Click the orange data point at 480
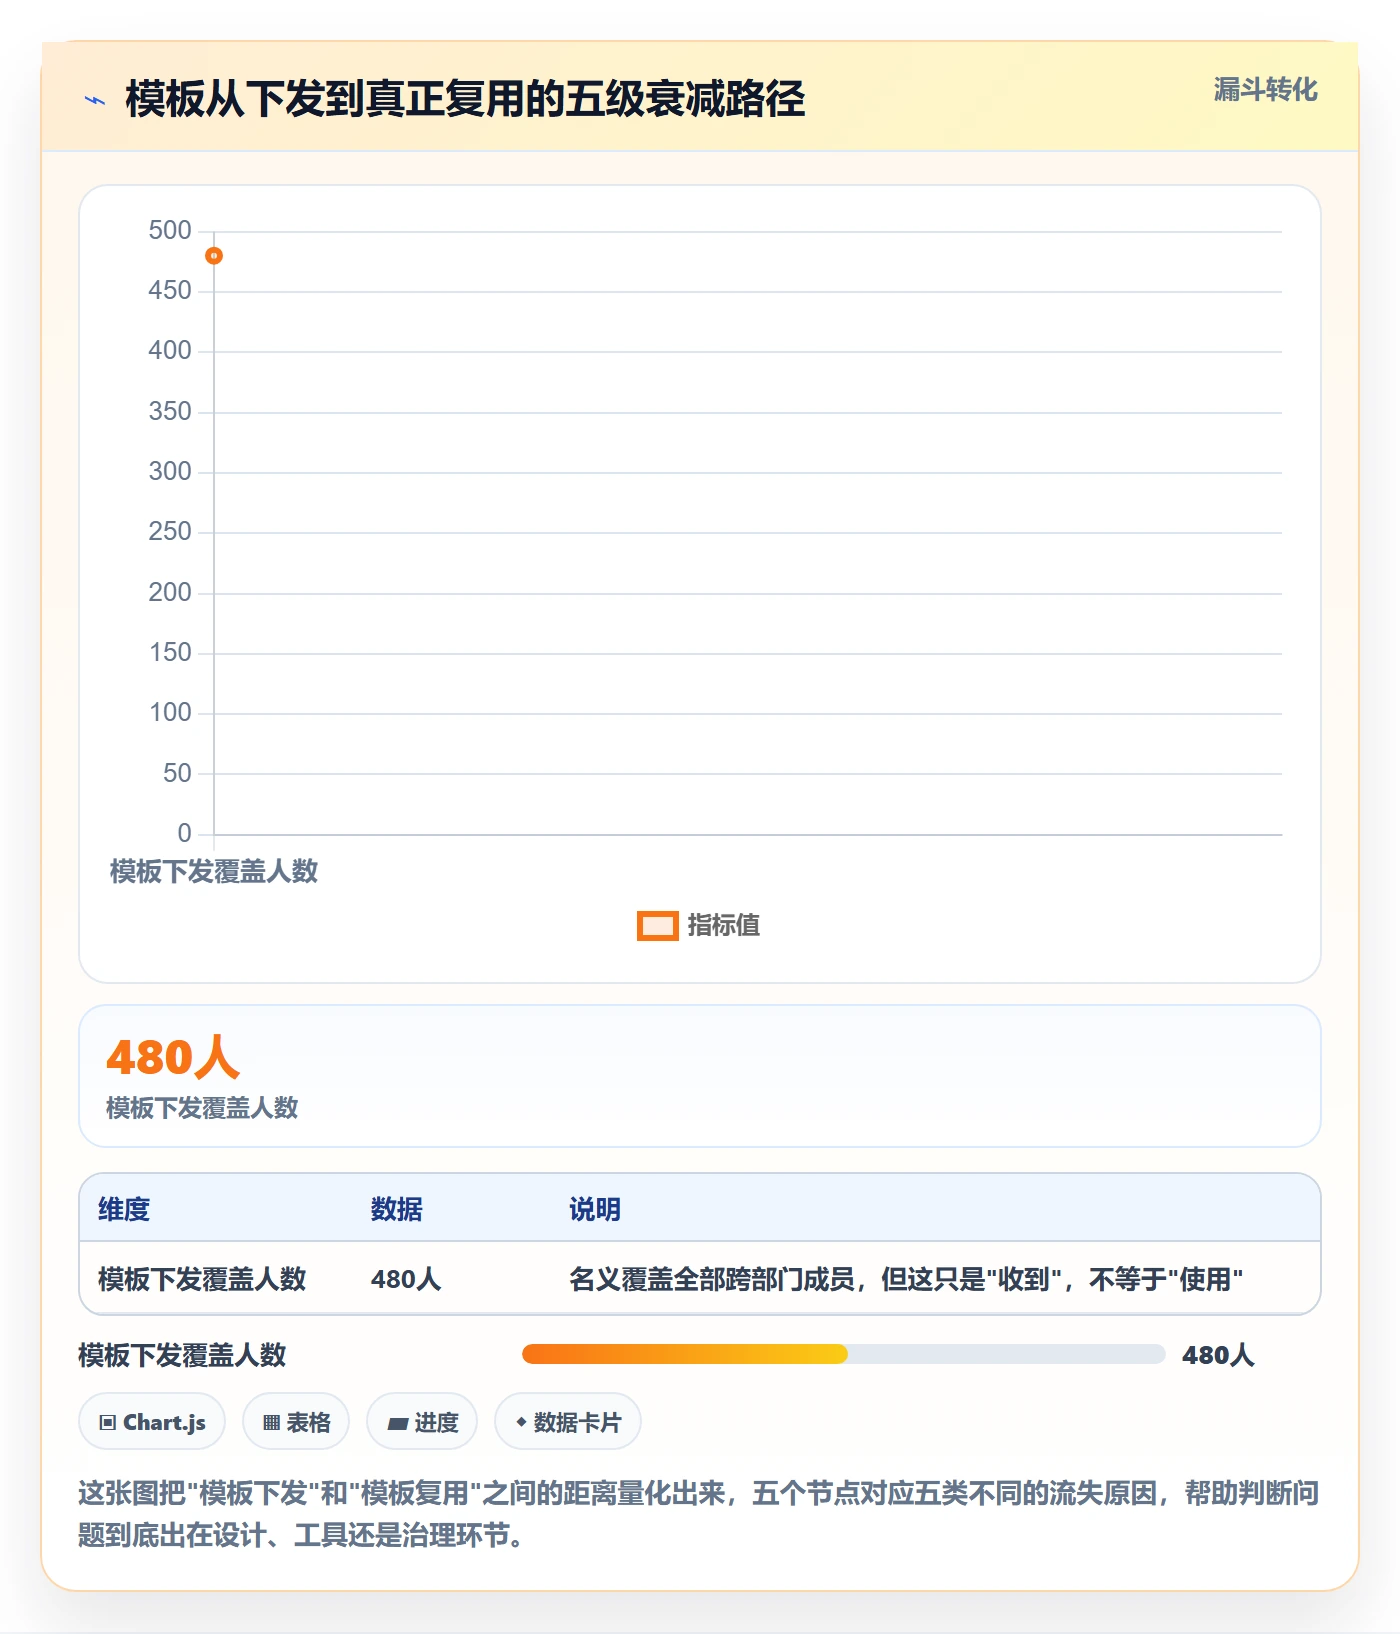Screen dimensions: 1400x1634 coord(214,256)
